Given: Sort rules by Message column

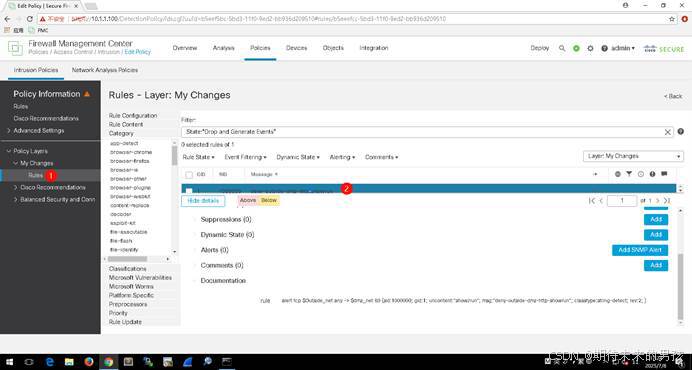Looking at the screenshot, I should (264, 174).
